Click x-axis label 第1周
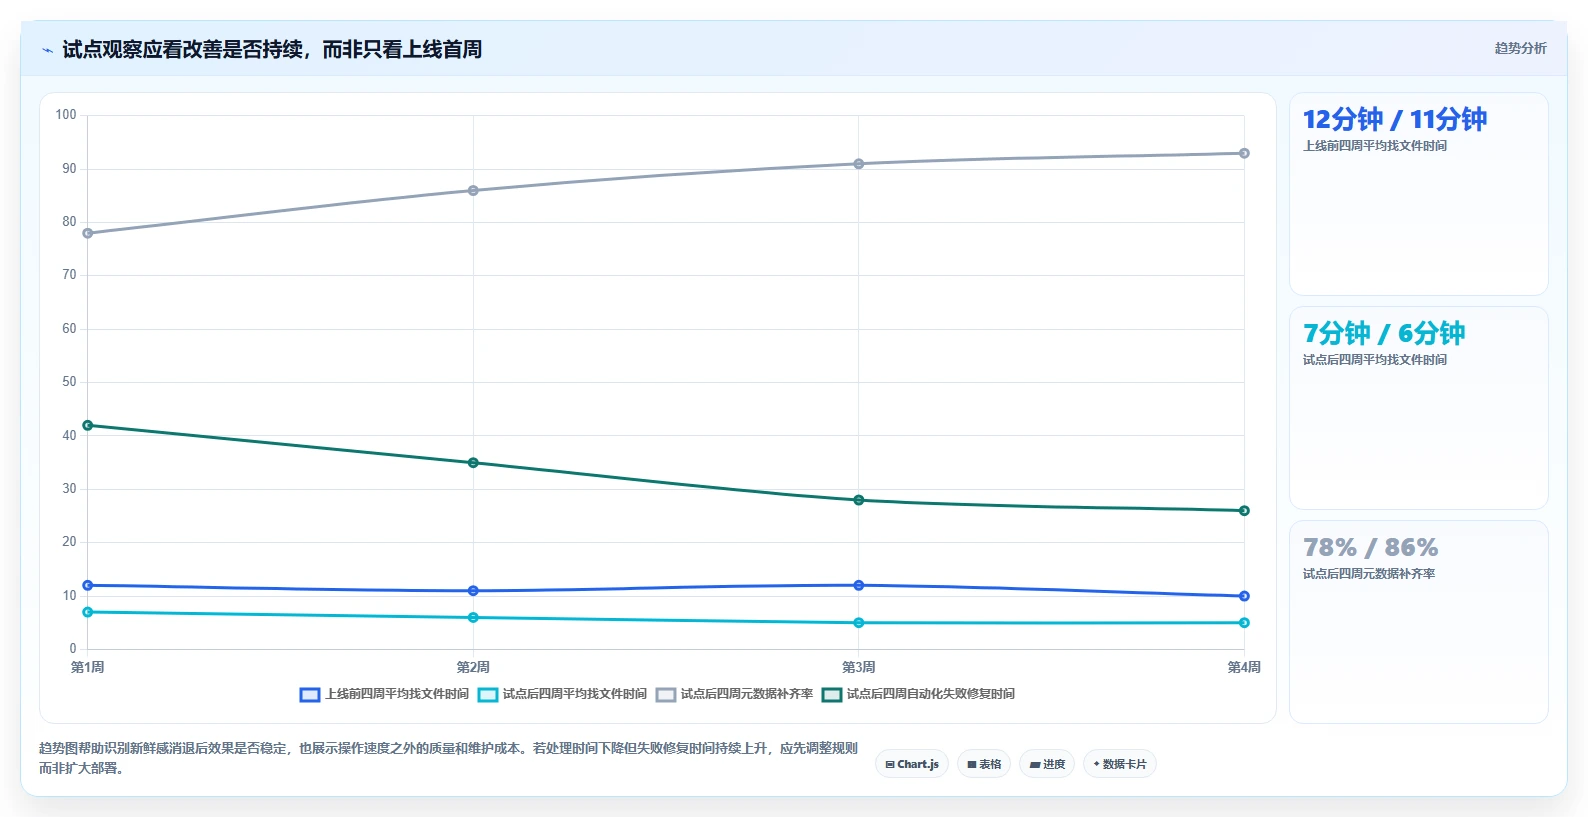This screenshot has width=1588, height=817. tap(88, 667)
